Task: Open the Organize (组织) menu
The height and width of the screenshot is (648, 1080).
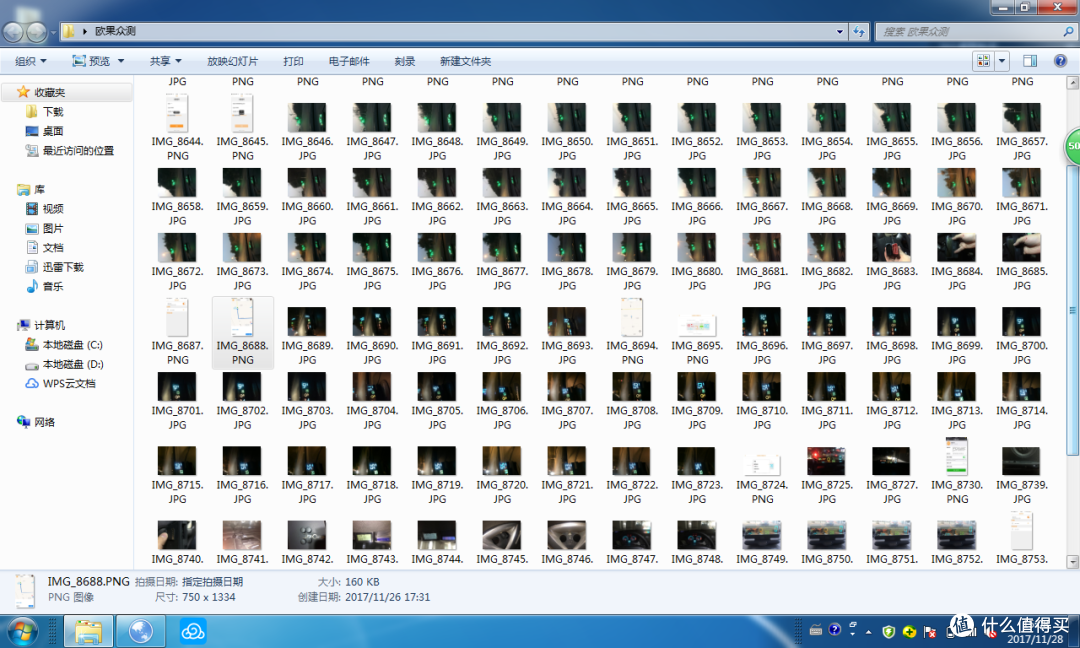Action: (31, 61)
